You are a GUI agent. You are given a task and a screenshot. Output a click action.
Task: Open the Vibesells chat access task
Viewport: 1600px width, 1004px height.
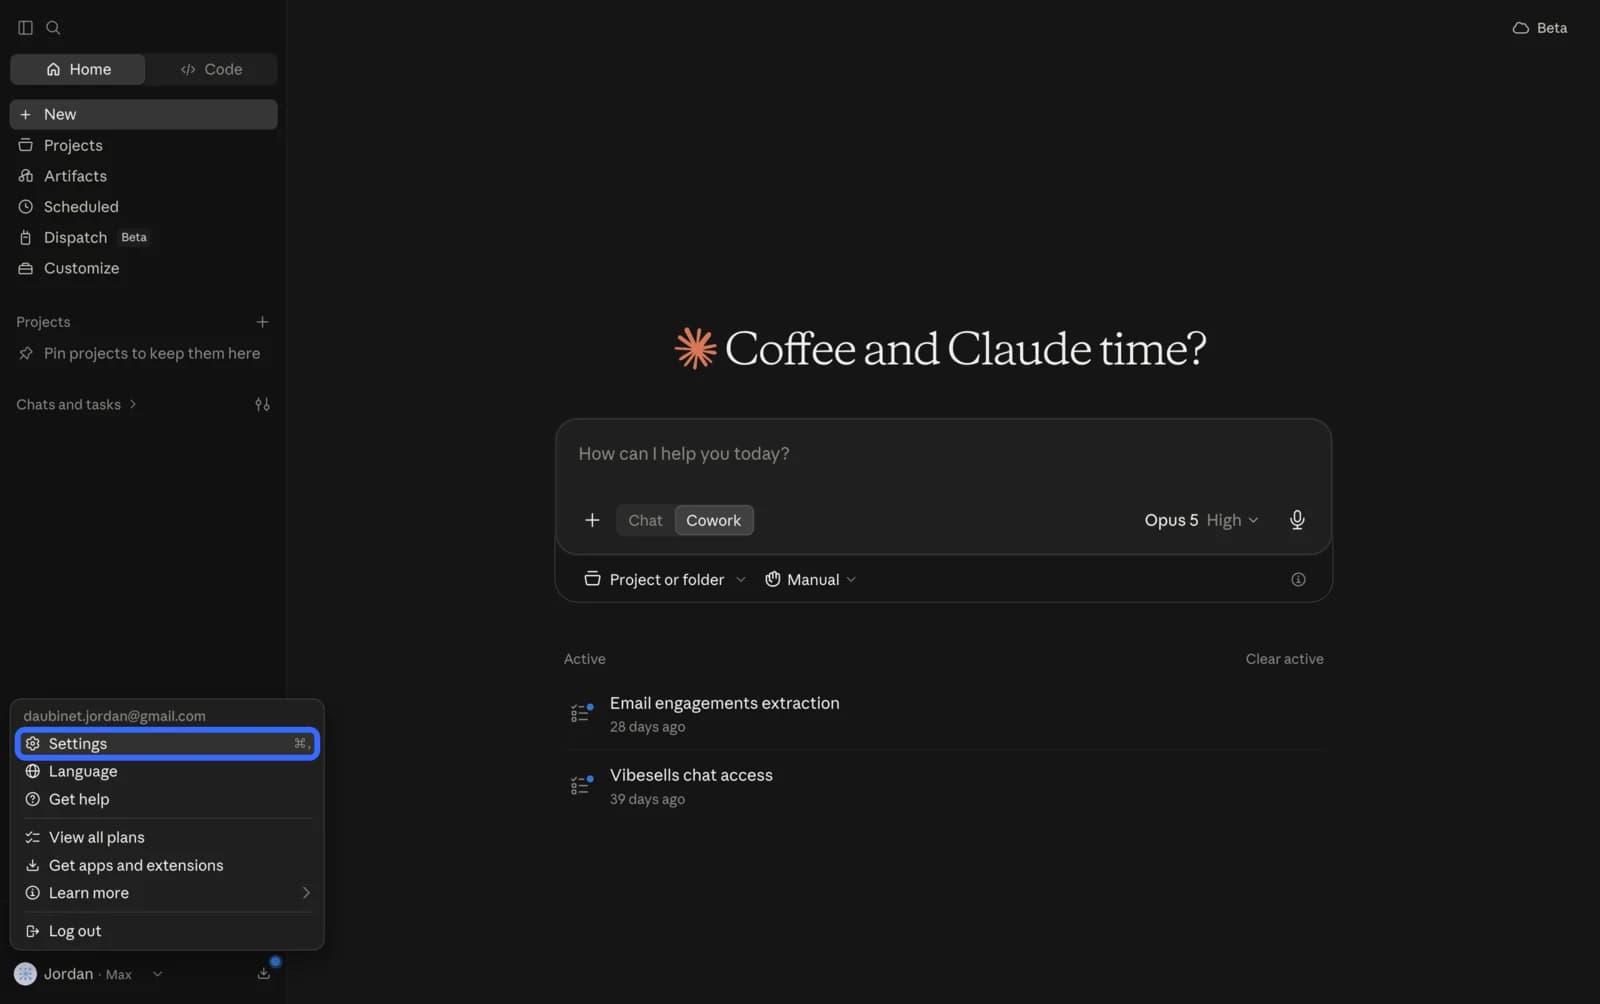coord(943,786)
